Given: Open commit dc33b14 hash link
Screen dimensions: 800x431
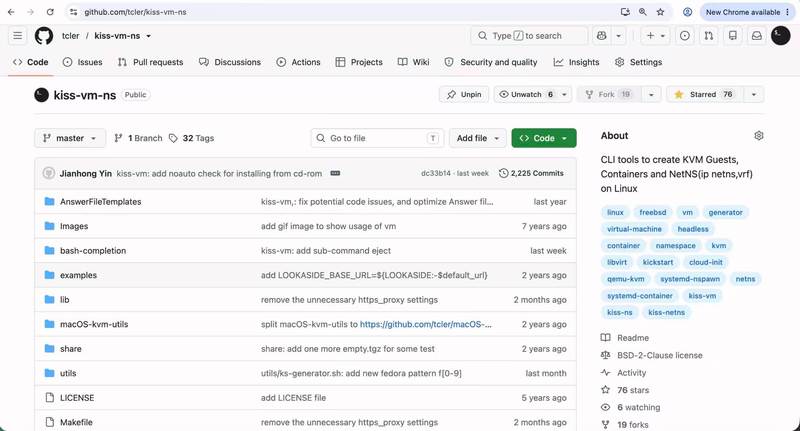Looking at the screenshot, I should coord(435,173).
